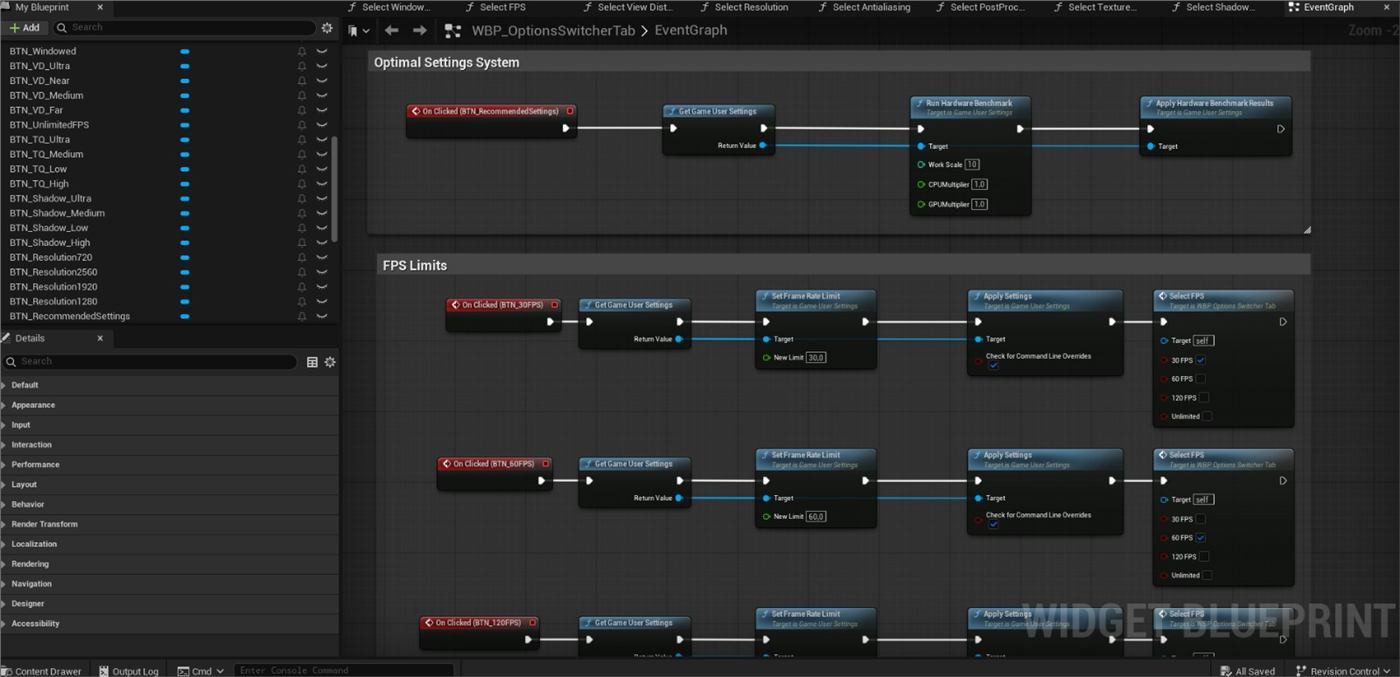Expand the Render Transform category in Details
The image size is (1400, 677).
coord(4,524)
